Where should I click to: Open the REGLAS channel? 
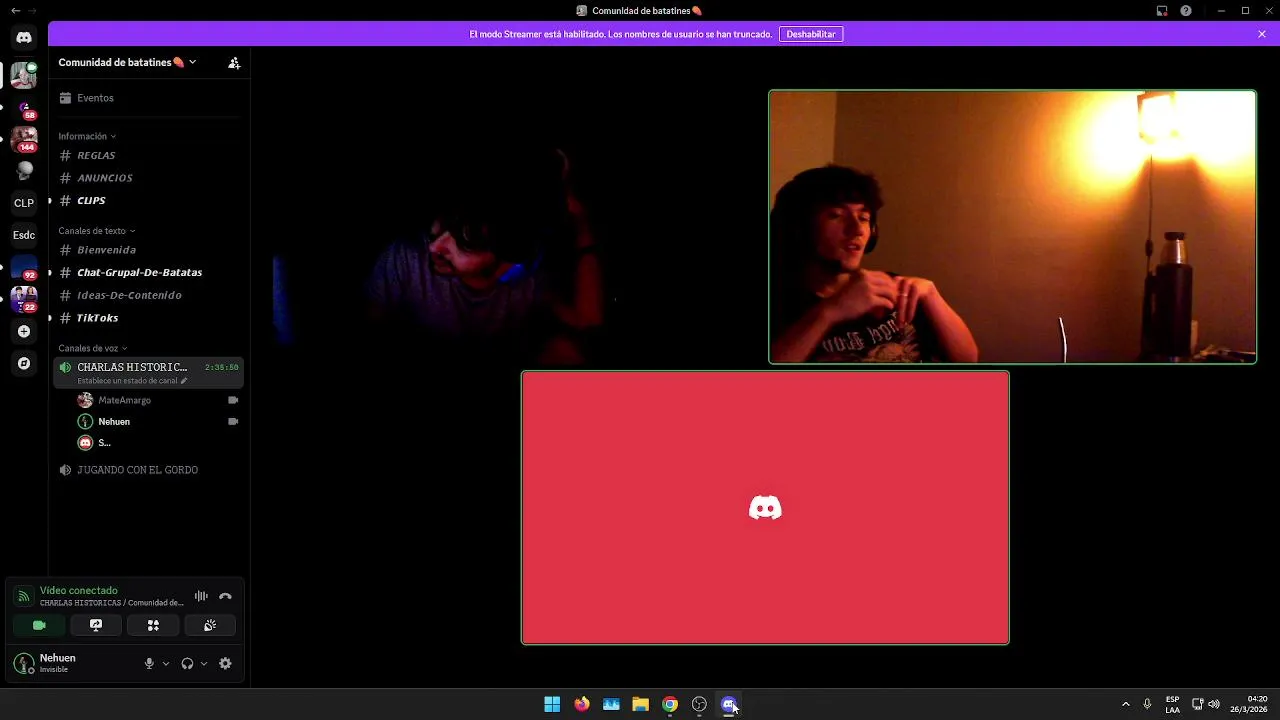tap(149, 155)
